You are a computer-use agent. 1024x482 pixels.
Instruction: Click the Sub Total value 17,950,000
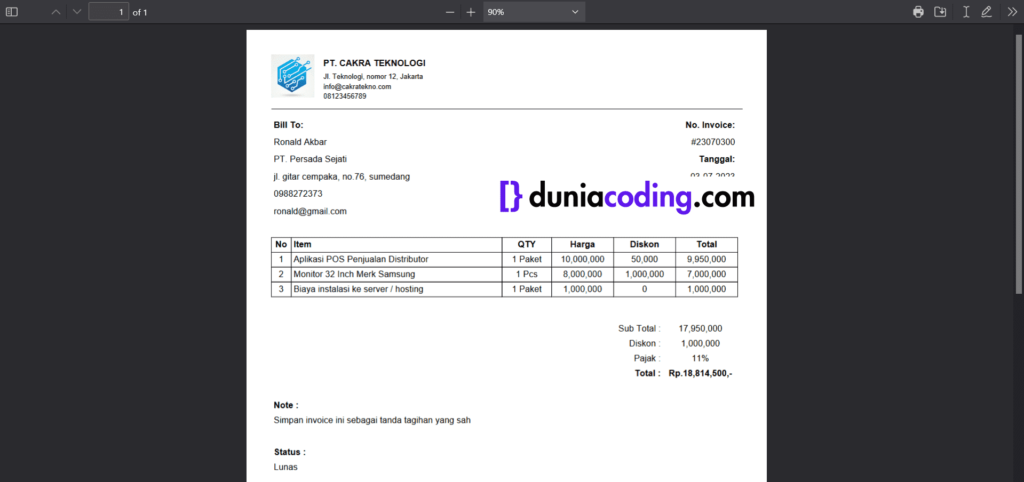(700, 329)
